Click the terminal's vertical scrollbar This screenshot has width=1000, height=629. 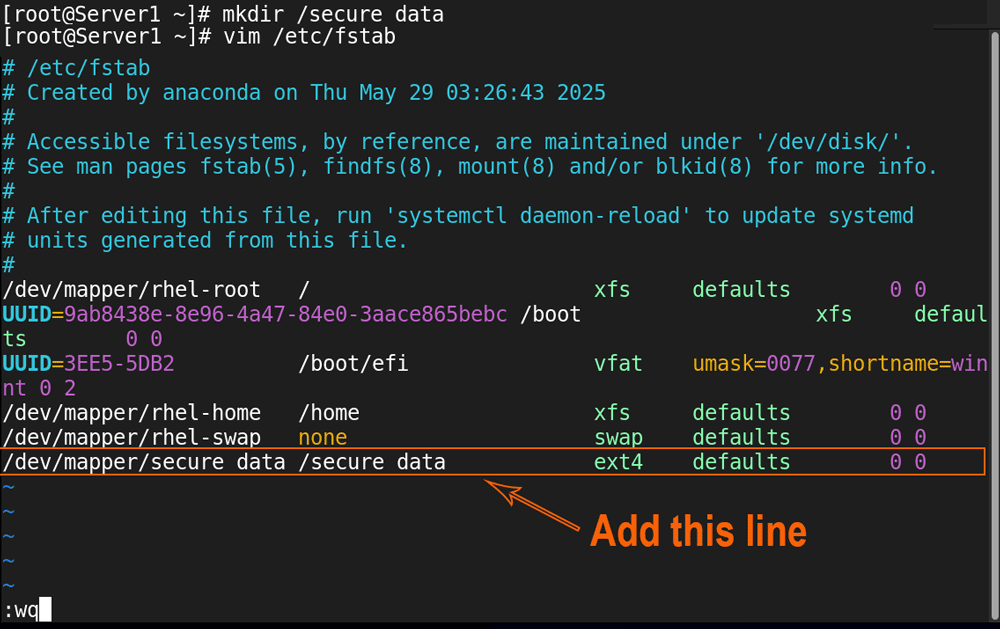(994, 325)
